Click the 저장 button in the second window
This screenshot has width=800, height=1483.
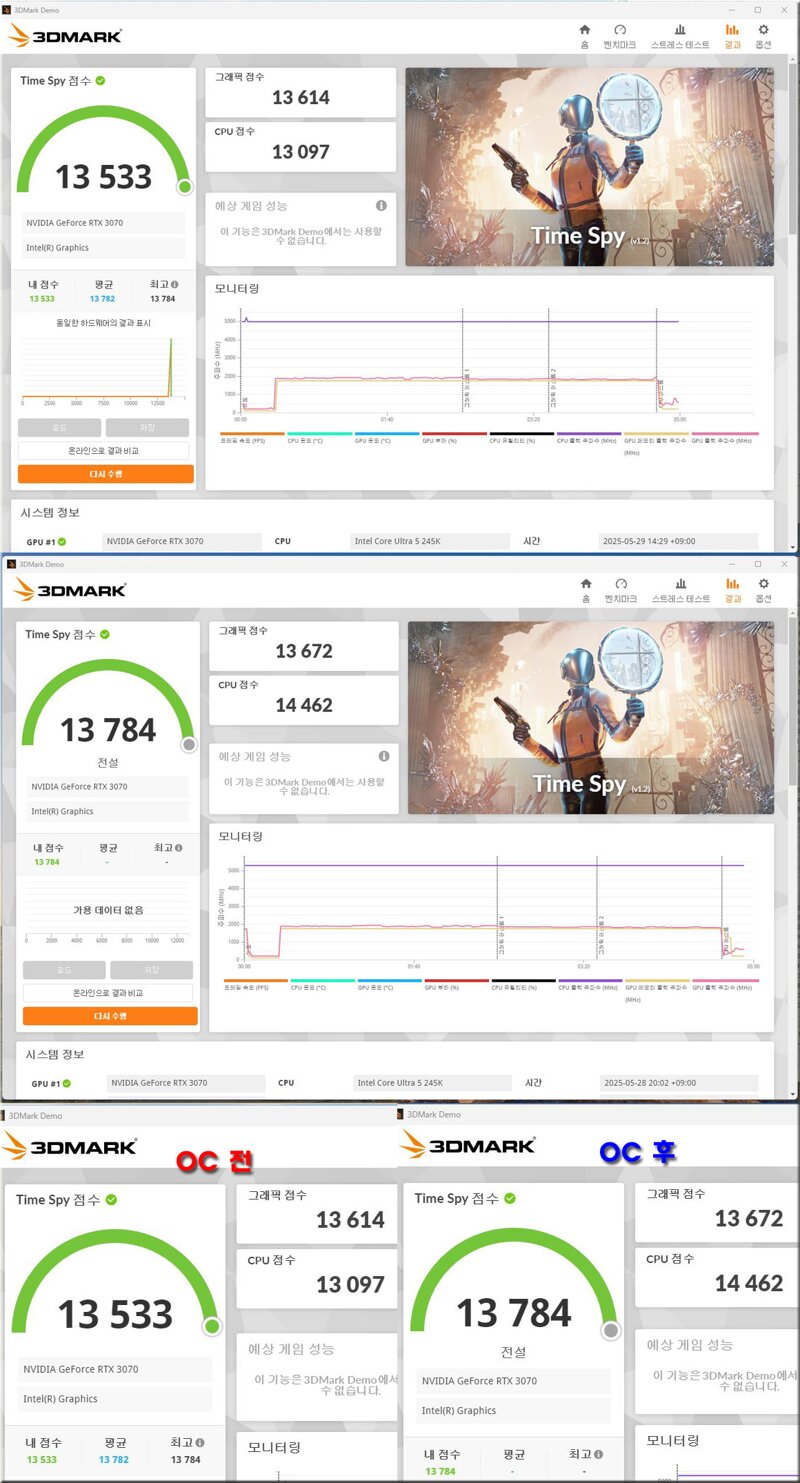coord(151,970)
